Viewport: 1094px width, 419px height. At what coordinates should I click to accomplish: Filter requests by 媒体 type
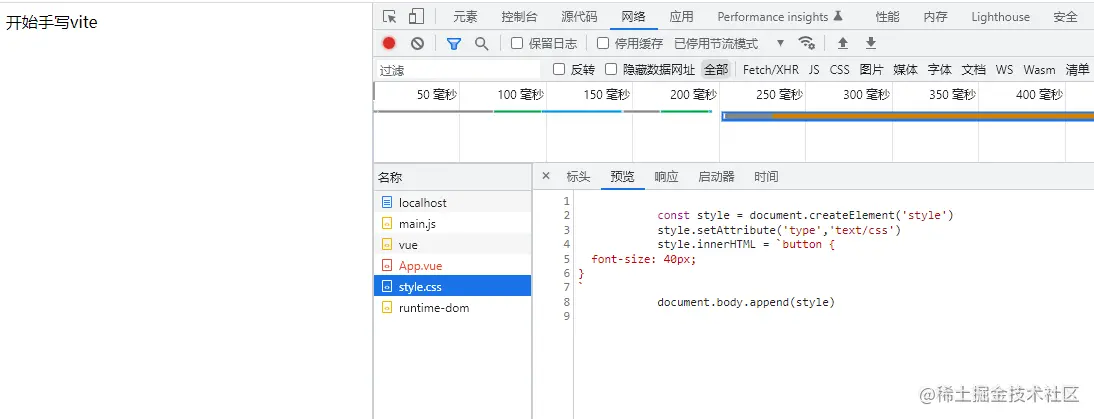(x=906, y=69)
